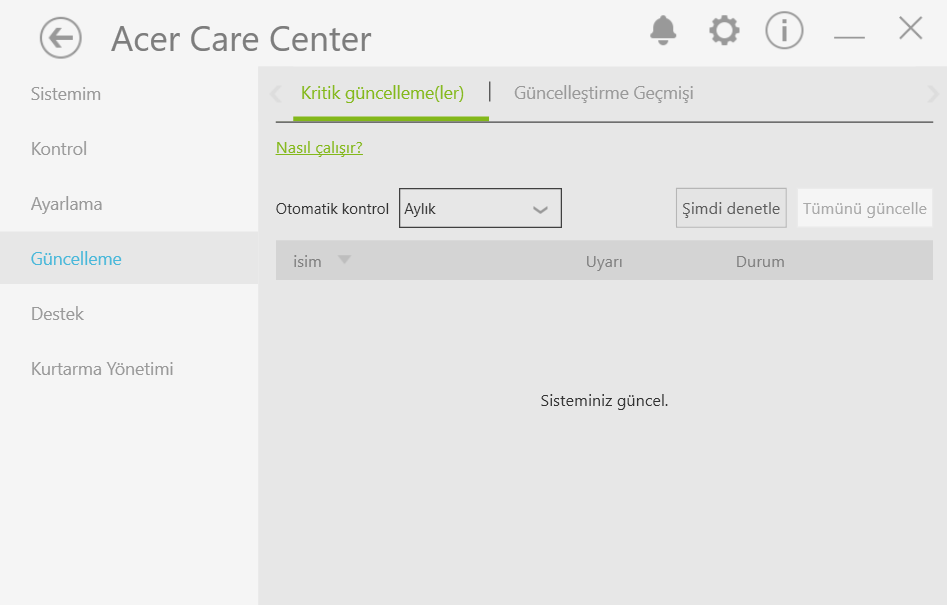Show the info (i) icon

784,30
